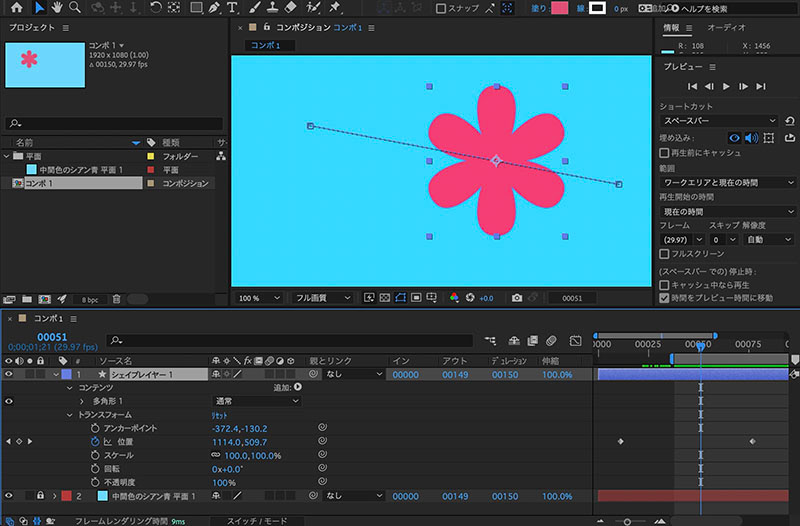Screen dimensions: 800x526
Task: Click the motion blur enable icon in timeline
Action: point(551,341)
